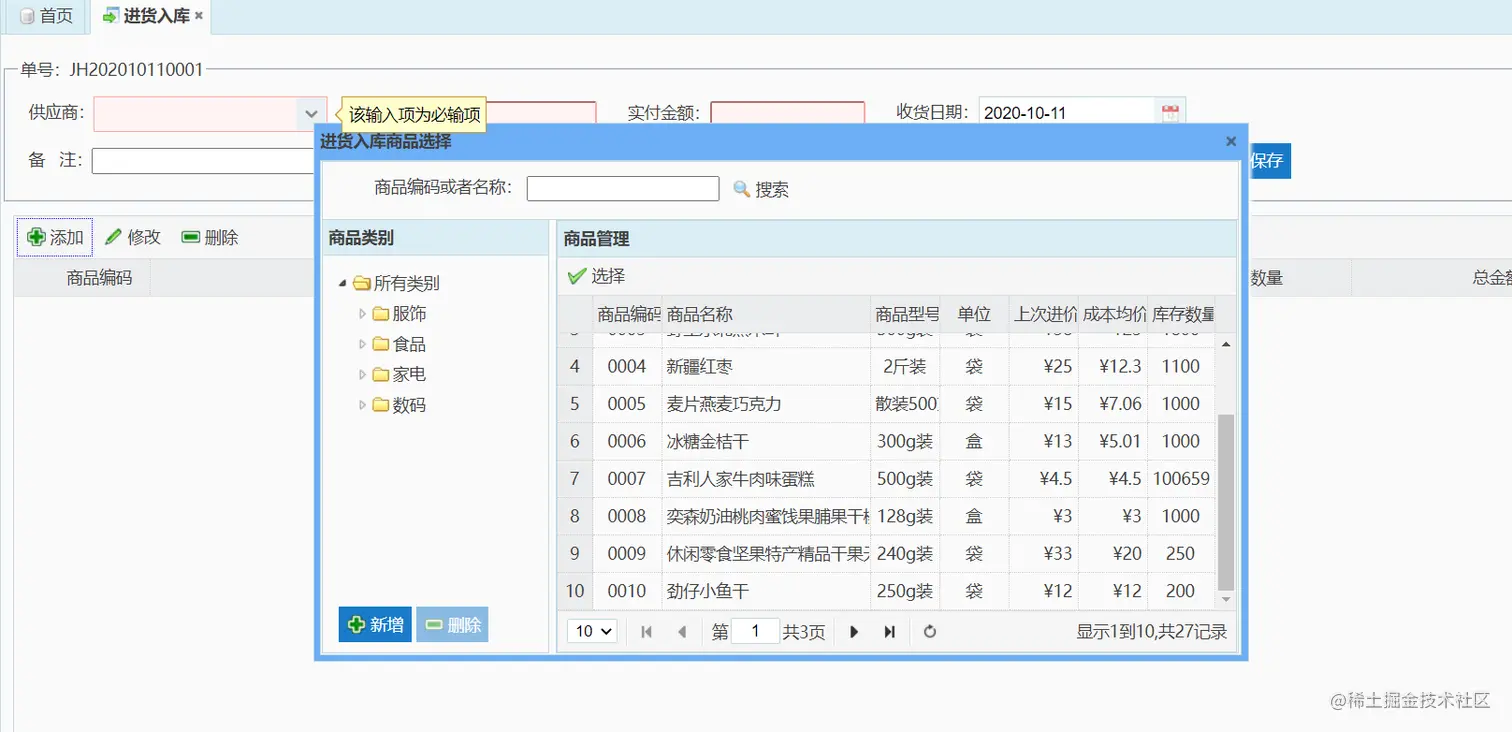Image resolution: width=1512 pixels, height=732 pixels.
Task: Click the 库存数量 column header
Action: tap(1181, 314)
